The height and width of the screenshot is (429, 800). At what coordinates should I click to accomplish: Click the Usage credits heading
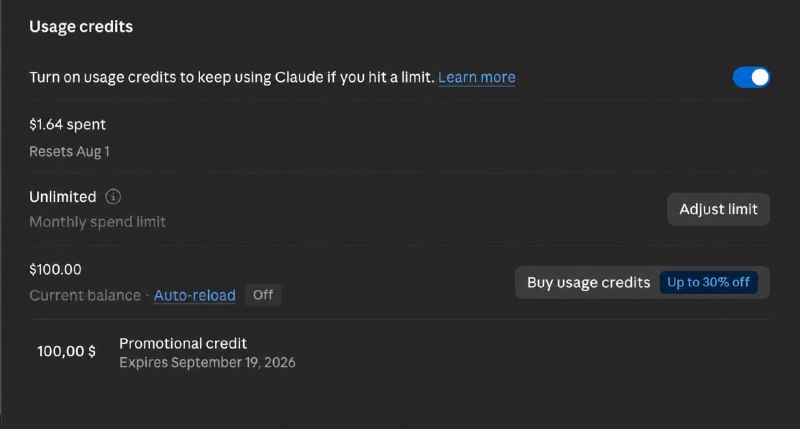click(81, 27)
